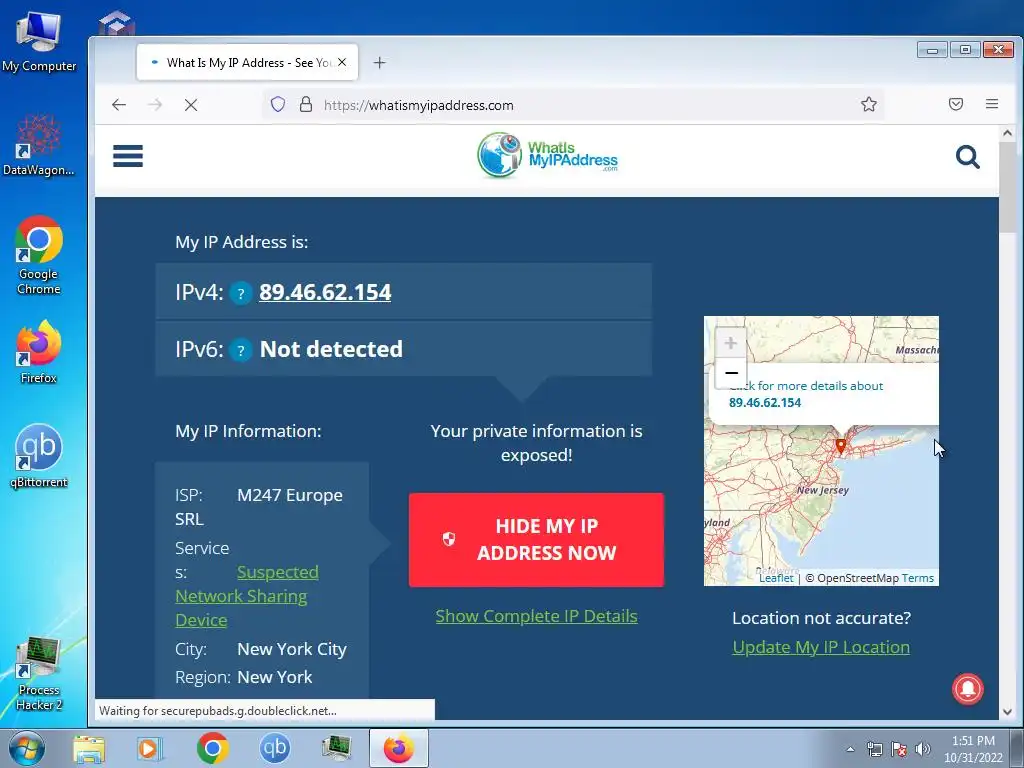
Task: Open Show Complete IP Details link
Action: tap(536, 616)
